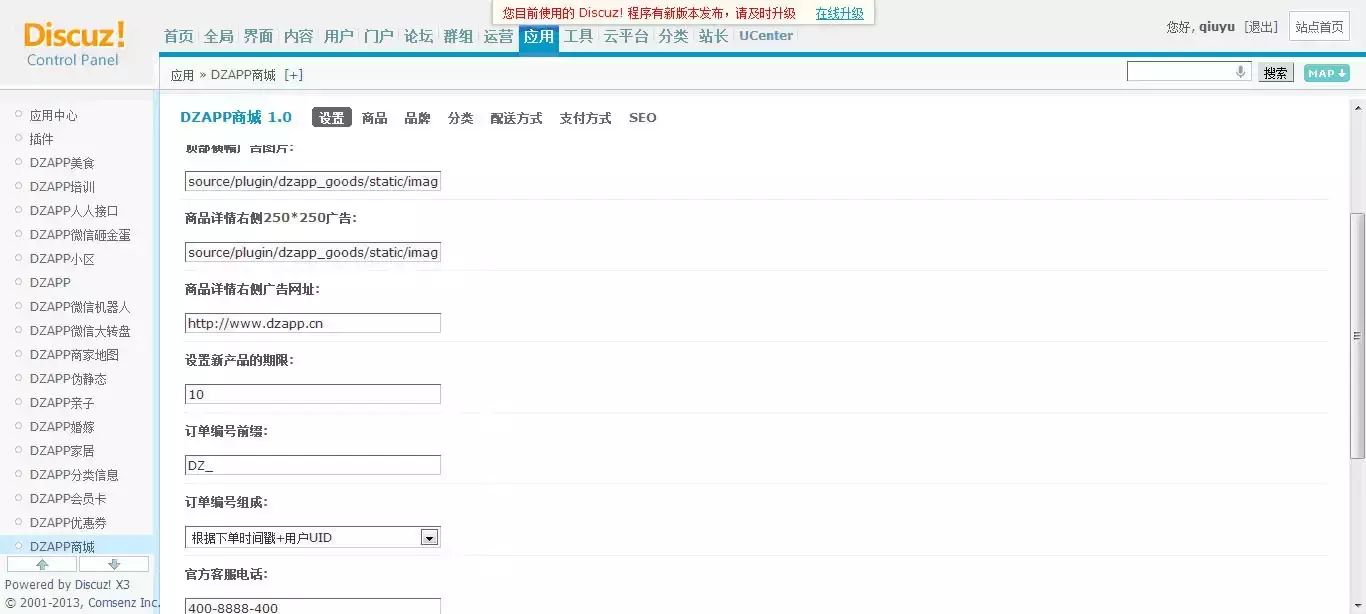
Task: Open the 分类 tab next to 品牌
Action: [x=461, y=118]
